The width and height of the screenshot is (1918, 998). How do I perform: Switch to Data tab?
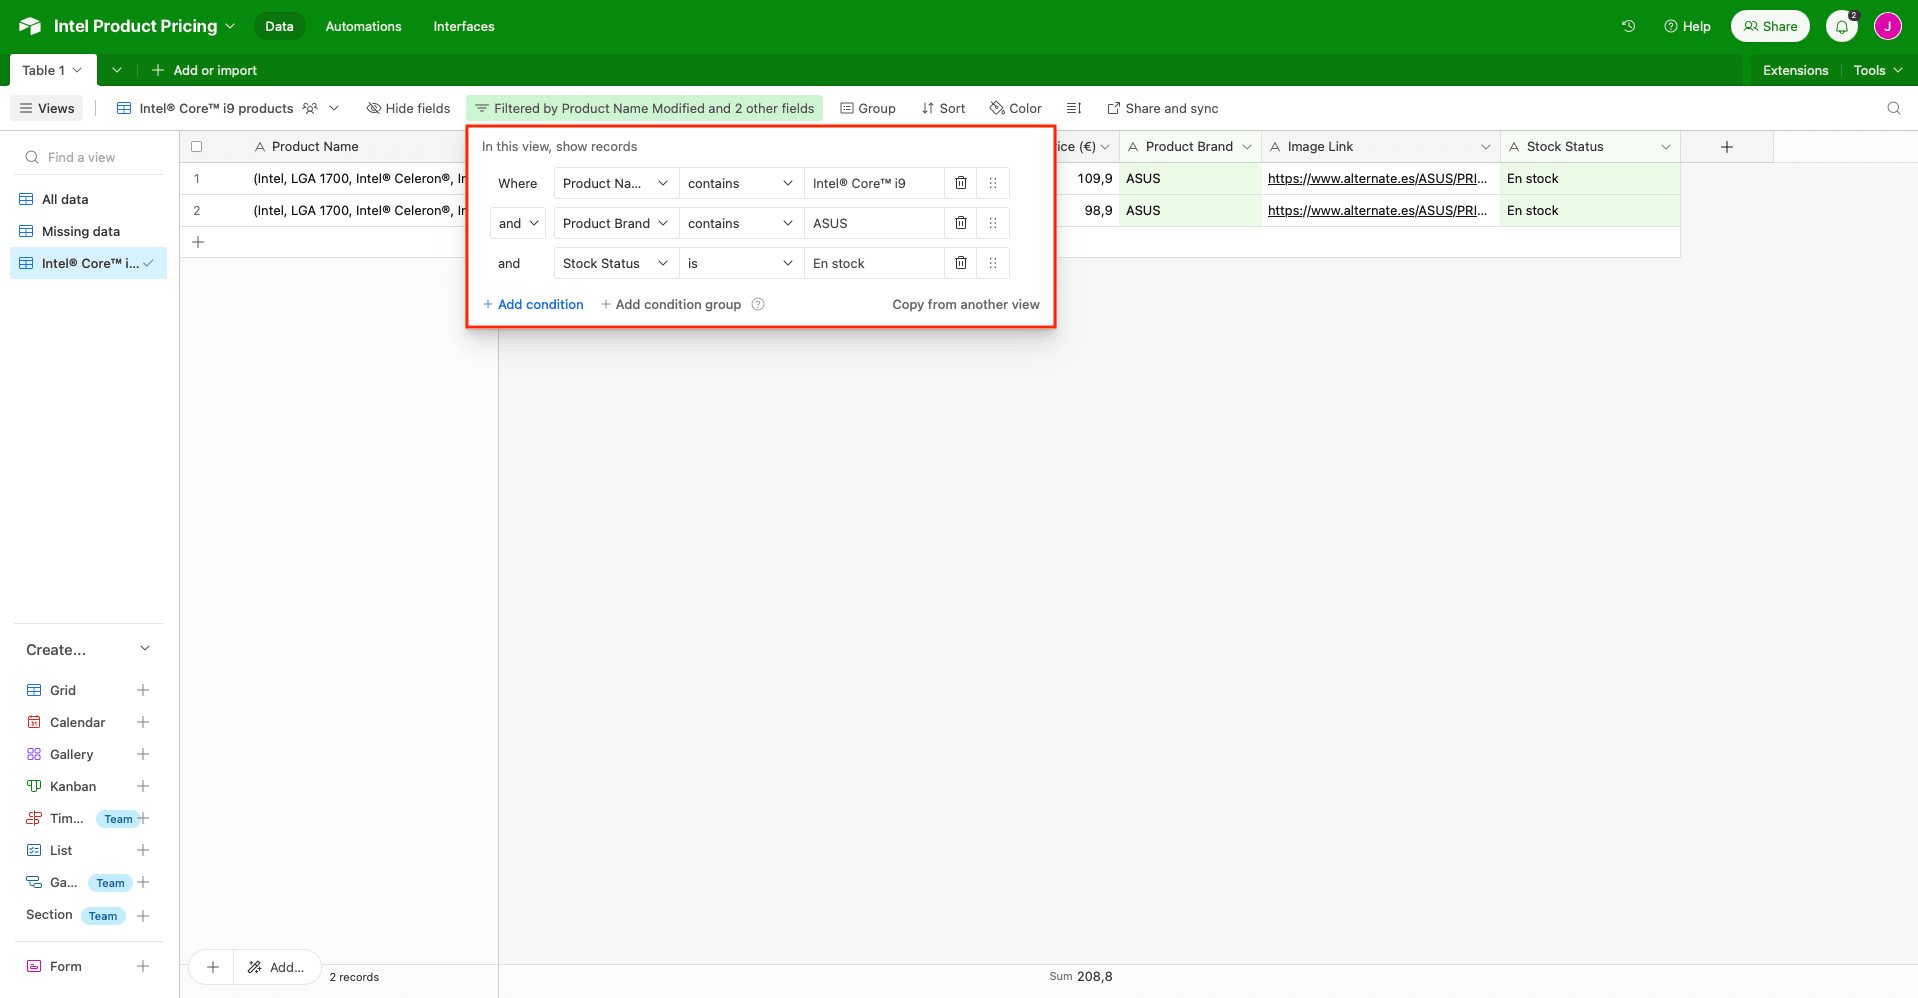(279, 26)
